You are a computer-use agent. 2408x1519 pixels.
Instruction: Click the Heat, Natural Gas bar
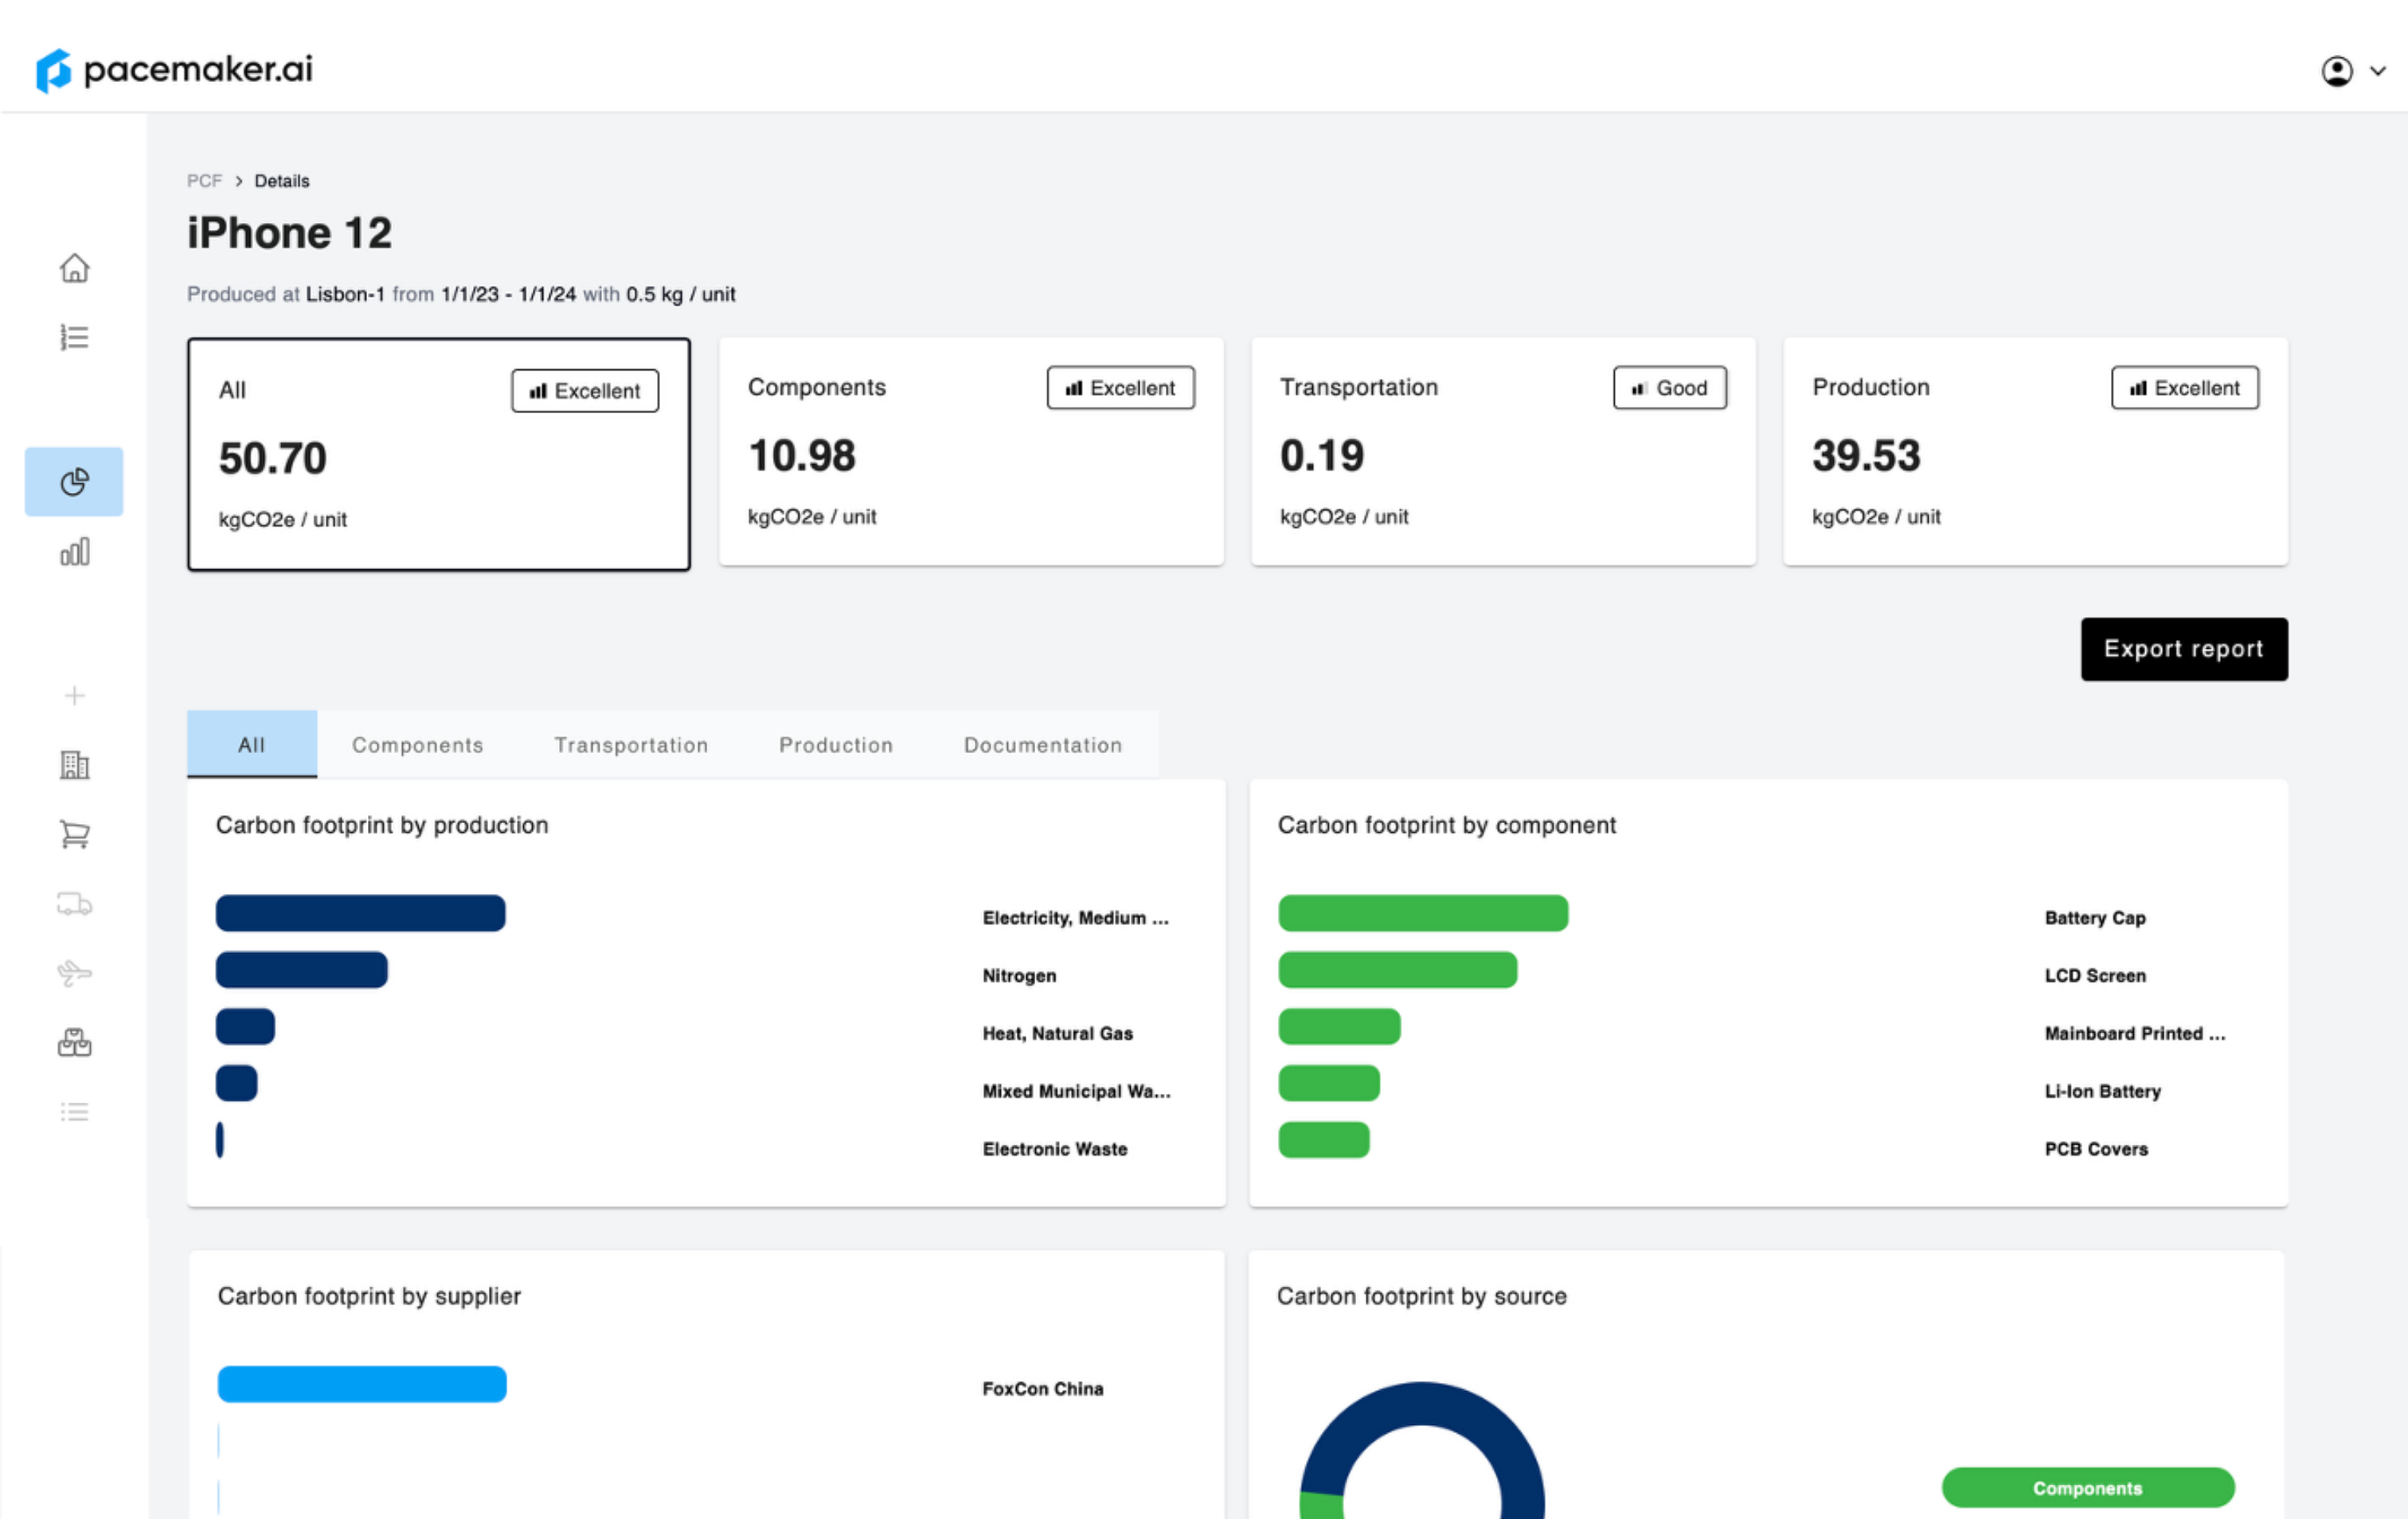coord(245,1027)
